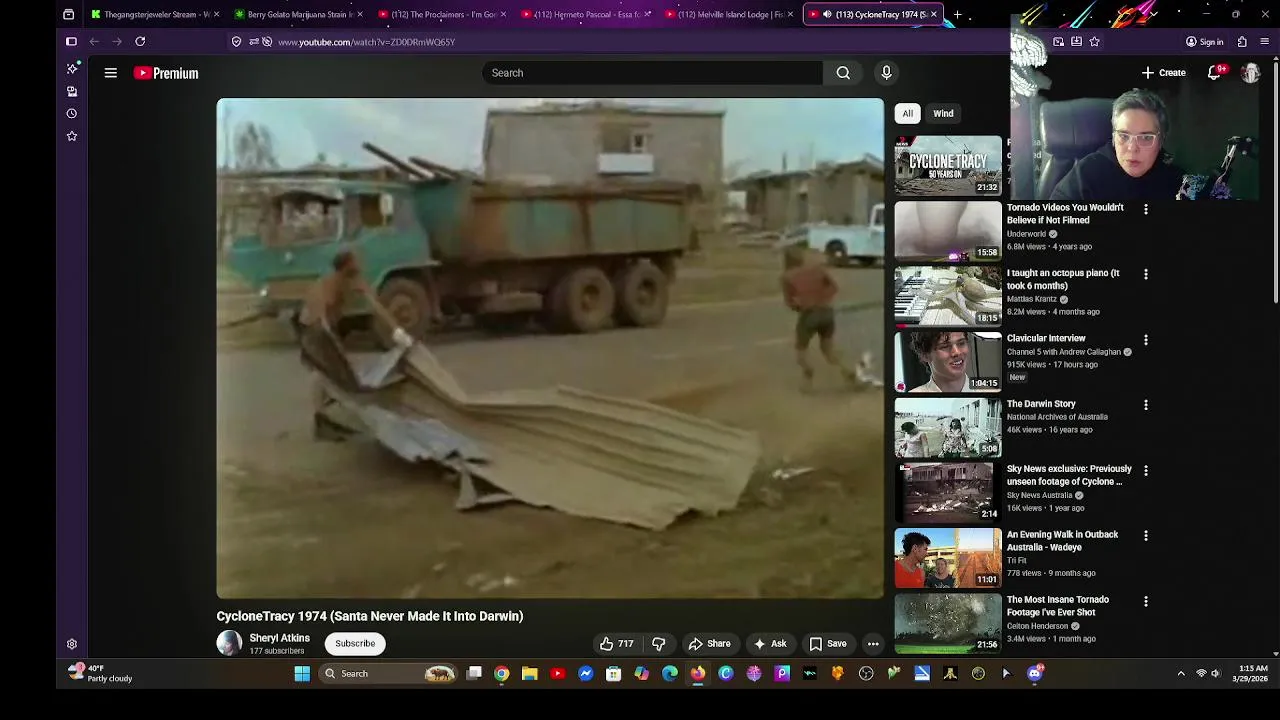Open the browser application menu
1280x720 pixels.
click(x=1265, y=41)
